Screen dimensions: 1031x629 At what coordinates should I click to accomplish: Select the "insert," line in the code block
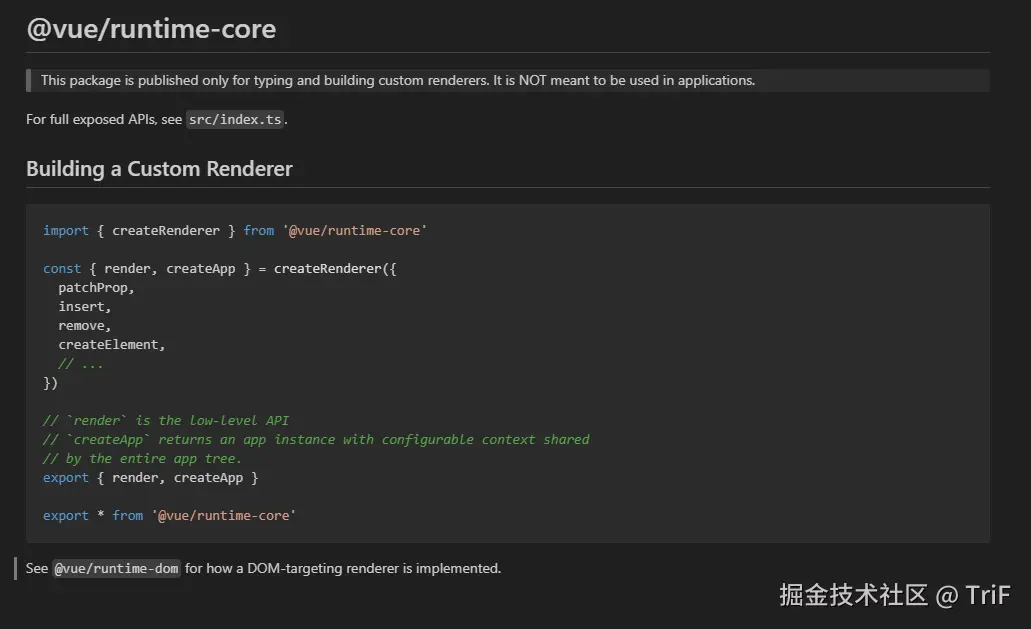pos(85,307)
